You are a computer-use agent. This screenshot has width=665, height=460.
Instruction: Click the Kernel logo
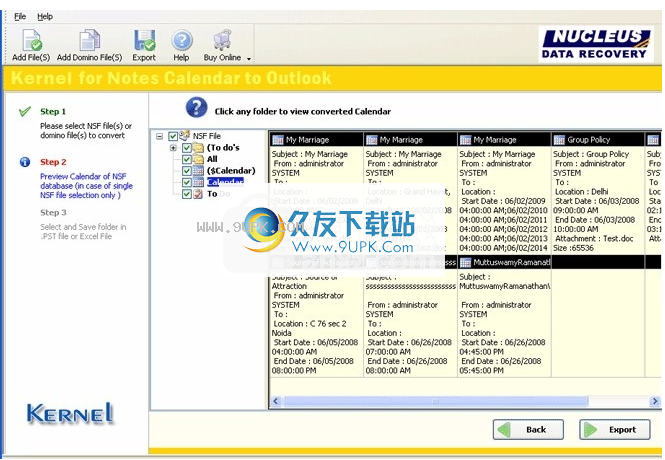click(x=70, y=414)
